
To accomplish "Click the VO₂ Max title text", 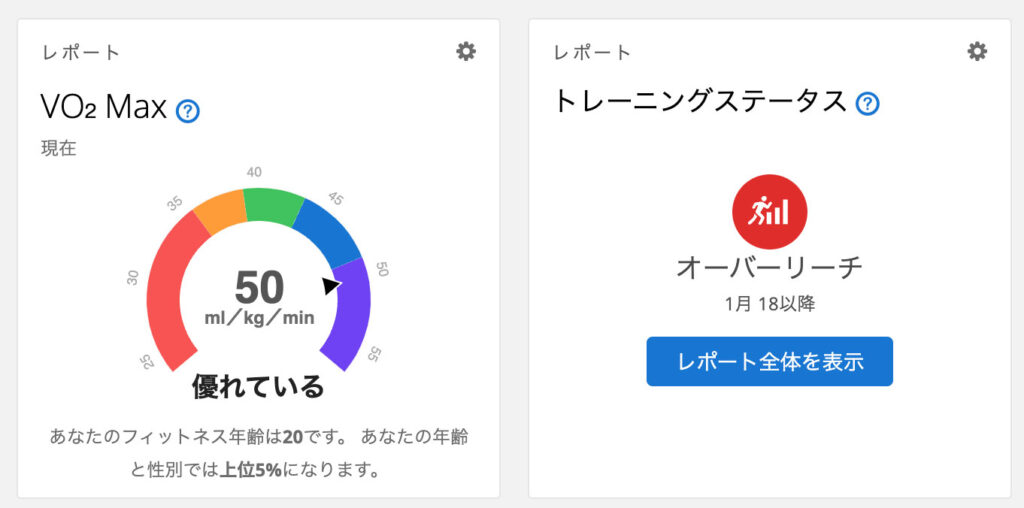I will click(103, 107).
